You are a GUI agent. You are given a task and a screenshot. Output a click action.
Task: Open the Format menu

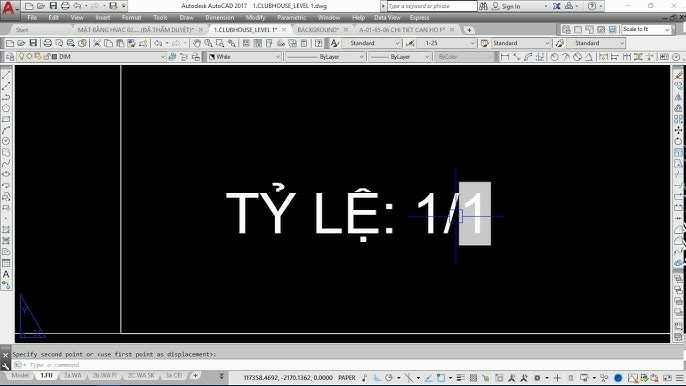tap(131, 18)
